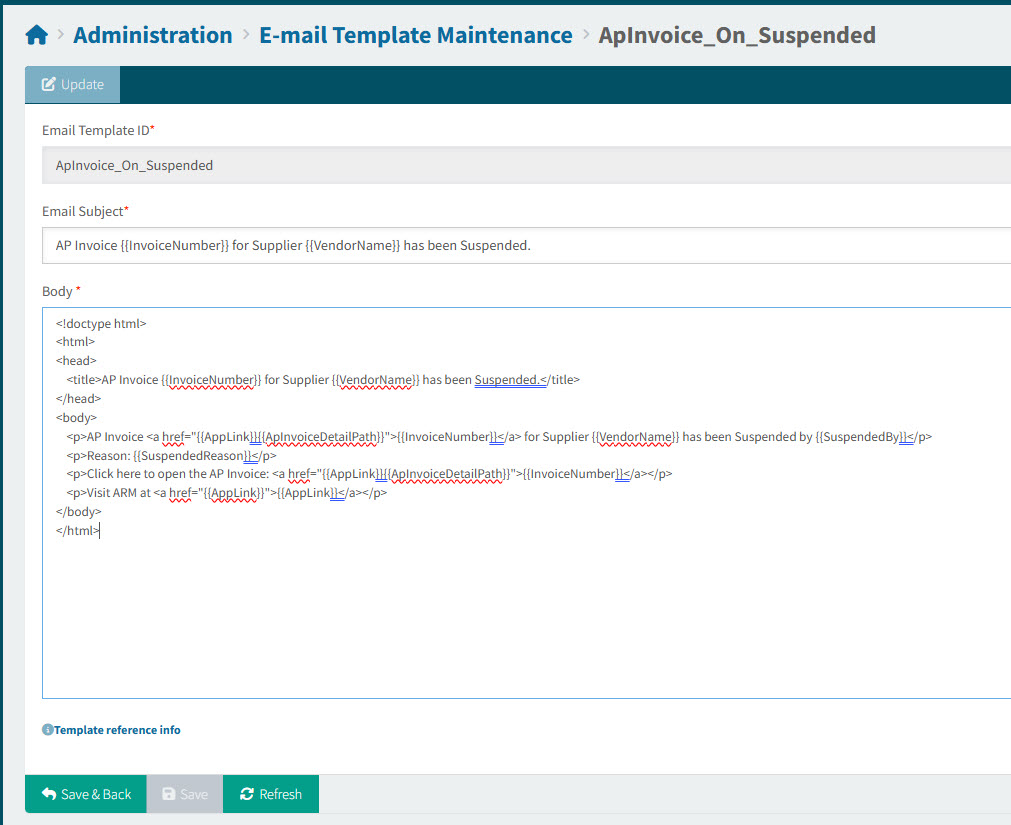The image size is (1011, 825).
Task: Click the disabled Save button
Action: [x=184, y=794]
